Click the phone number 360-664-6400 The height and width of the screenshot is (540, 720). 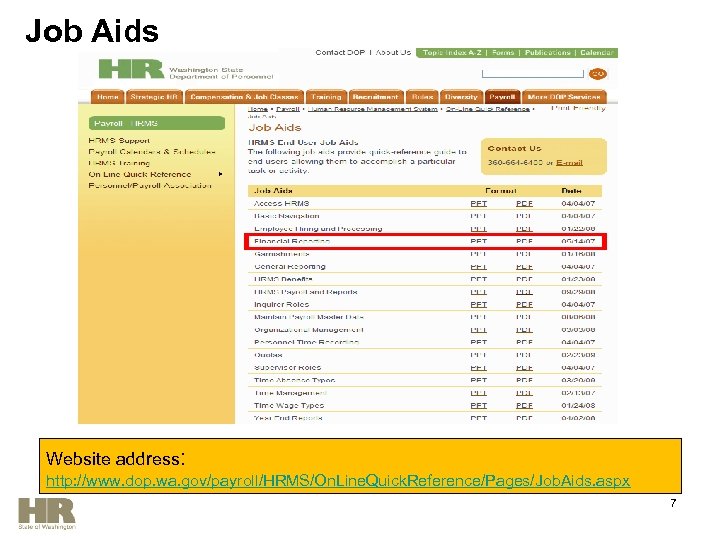click(x=515, y=163)
